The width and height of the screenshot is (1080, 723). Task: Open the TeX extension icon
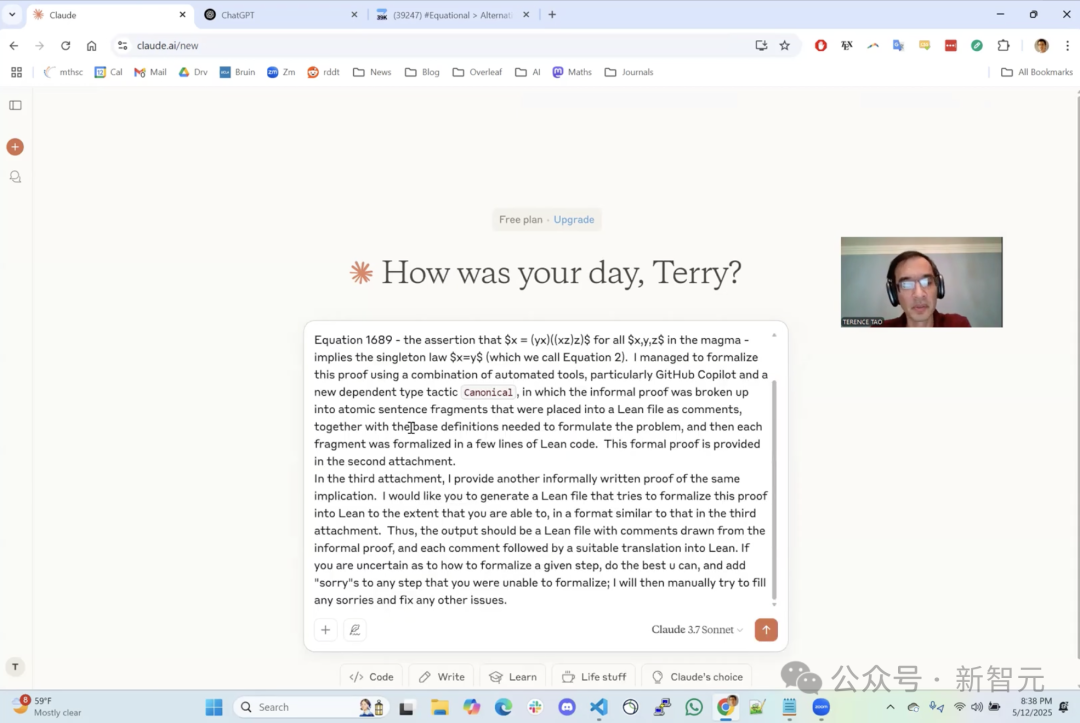coord(847,45)
